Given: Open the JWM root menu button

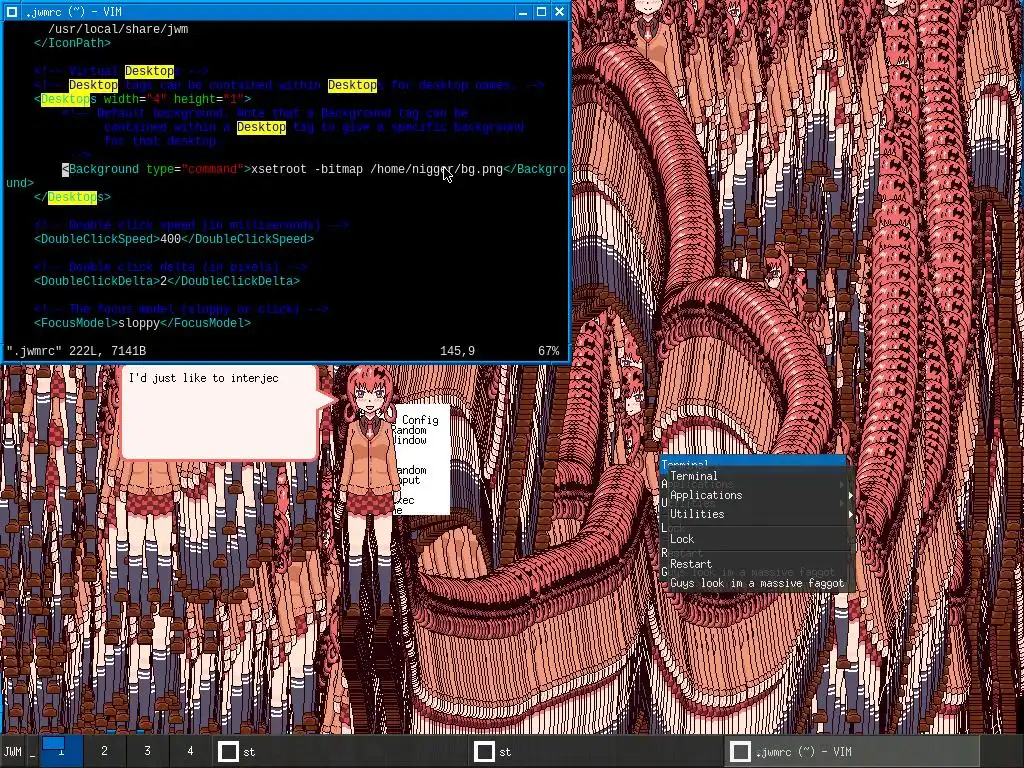Looking at the screenshot, I should (12, 752).
